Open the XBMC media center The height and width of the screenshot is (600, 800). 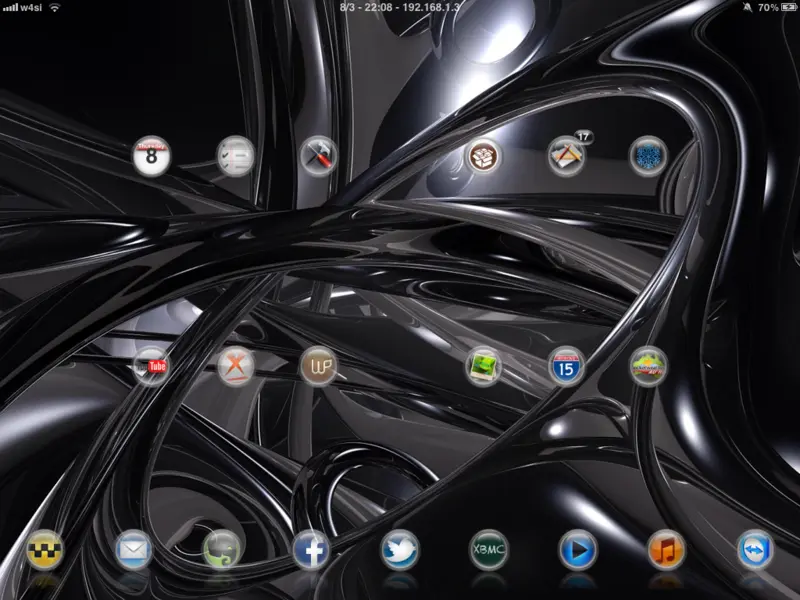(489, 549)
